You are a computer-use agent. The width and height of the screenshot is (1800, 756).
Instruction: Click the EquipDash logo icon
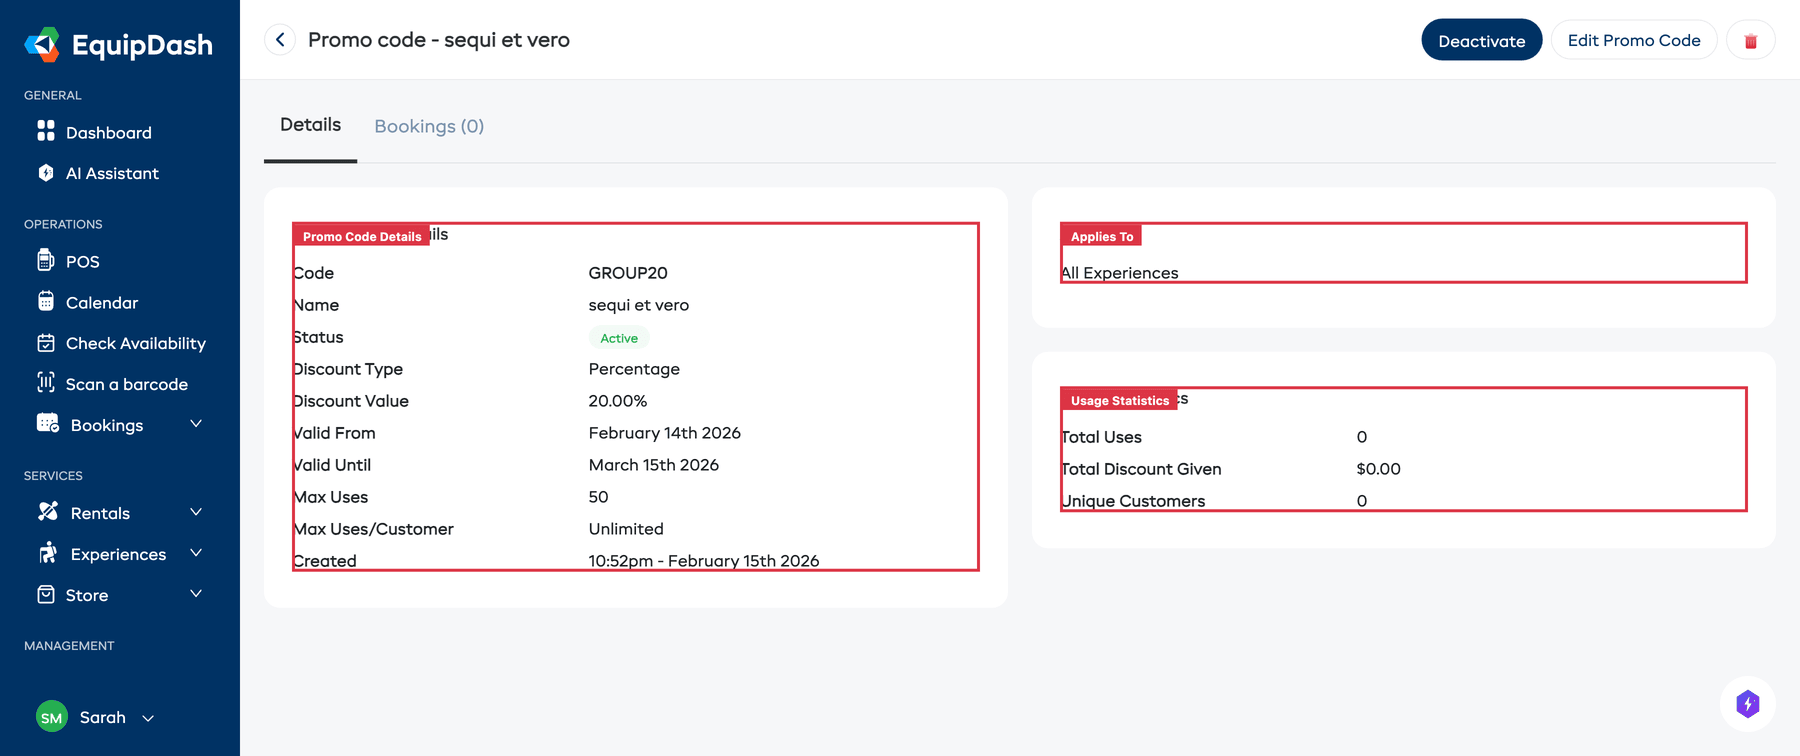42,45
